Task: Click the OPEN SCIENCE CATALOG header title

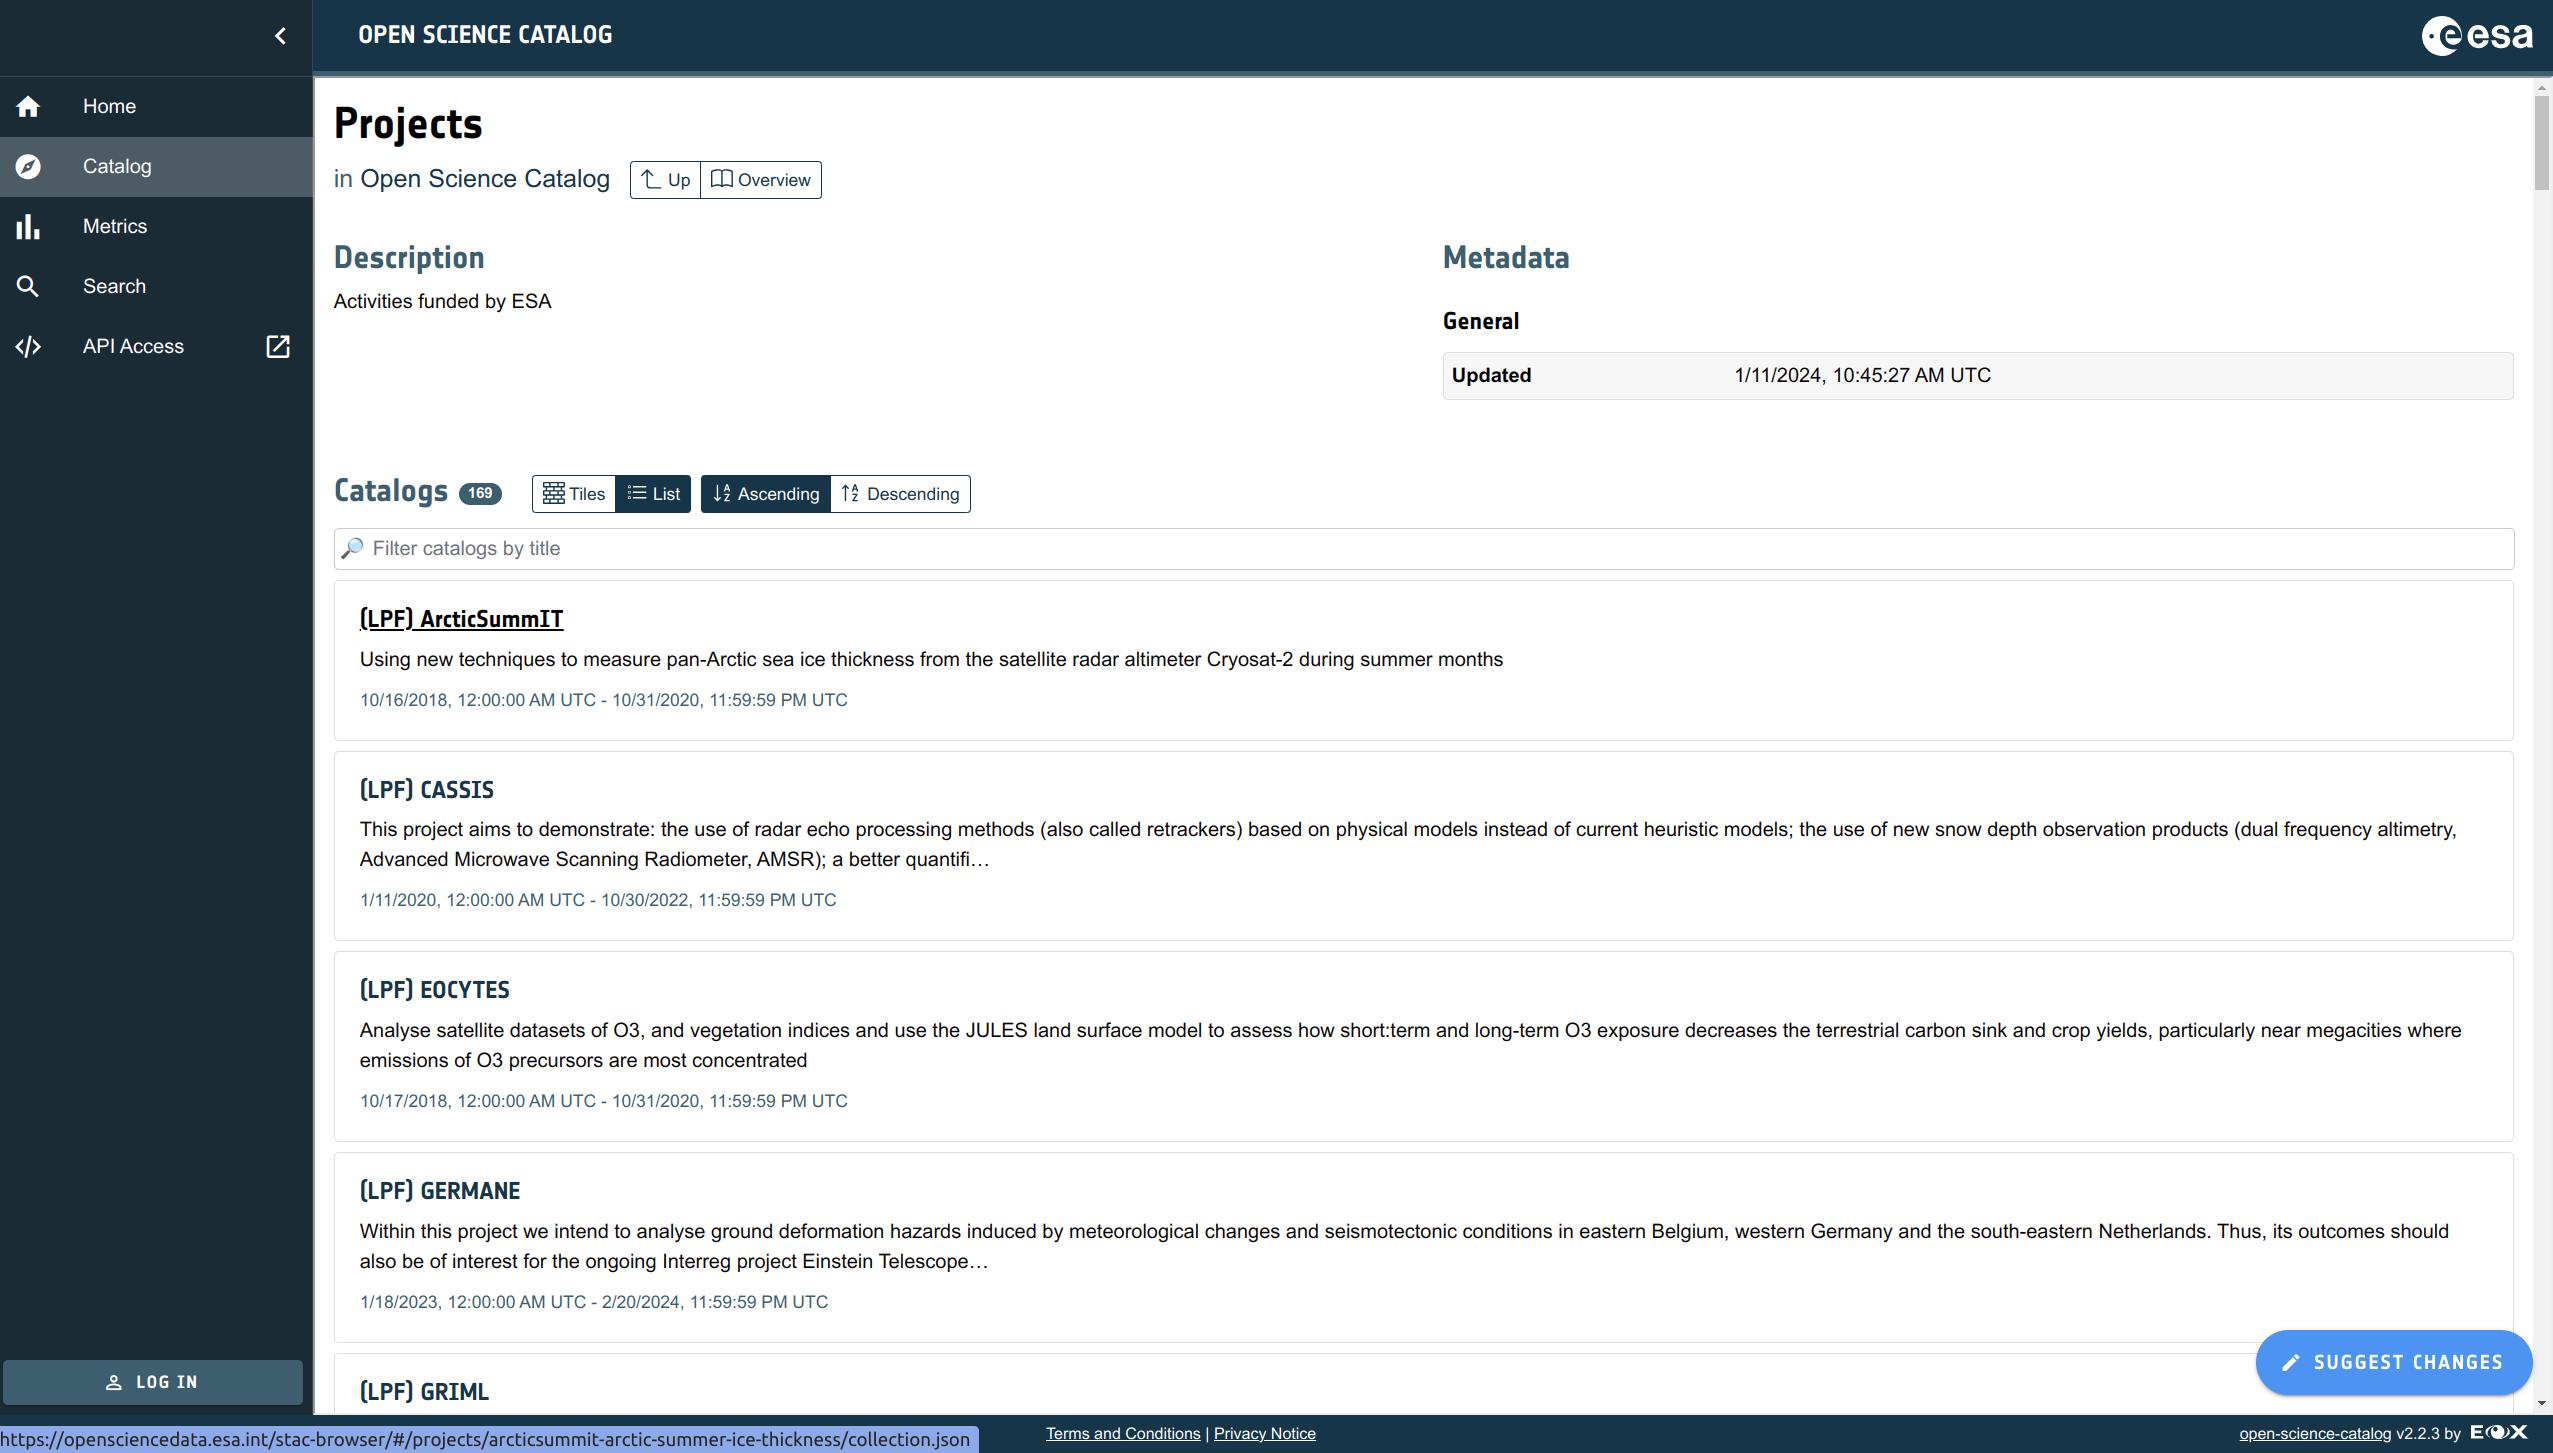Action: tap(485, 35)
